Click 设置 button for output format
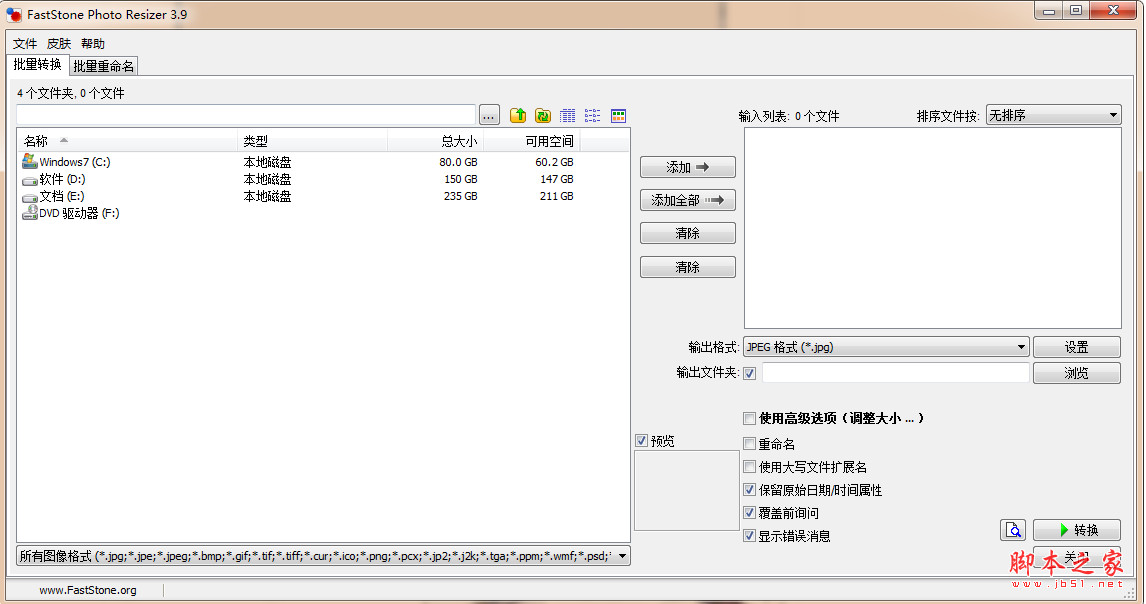1146x604 pixels. (x=1077, y=347)
